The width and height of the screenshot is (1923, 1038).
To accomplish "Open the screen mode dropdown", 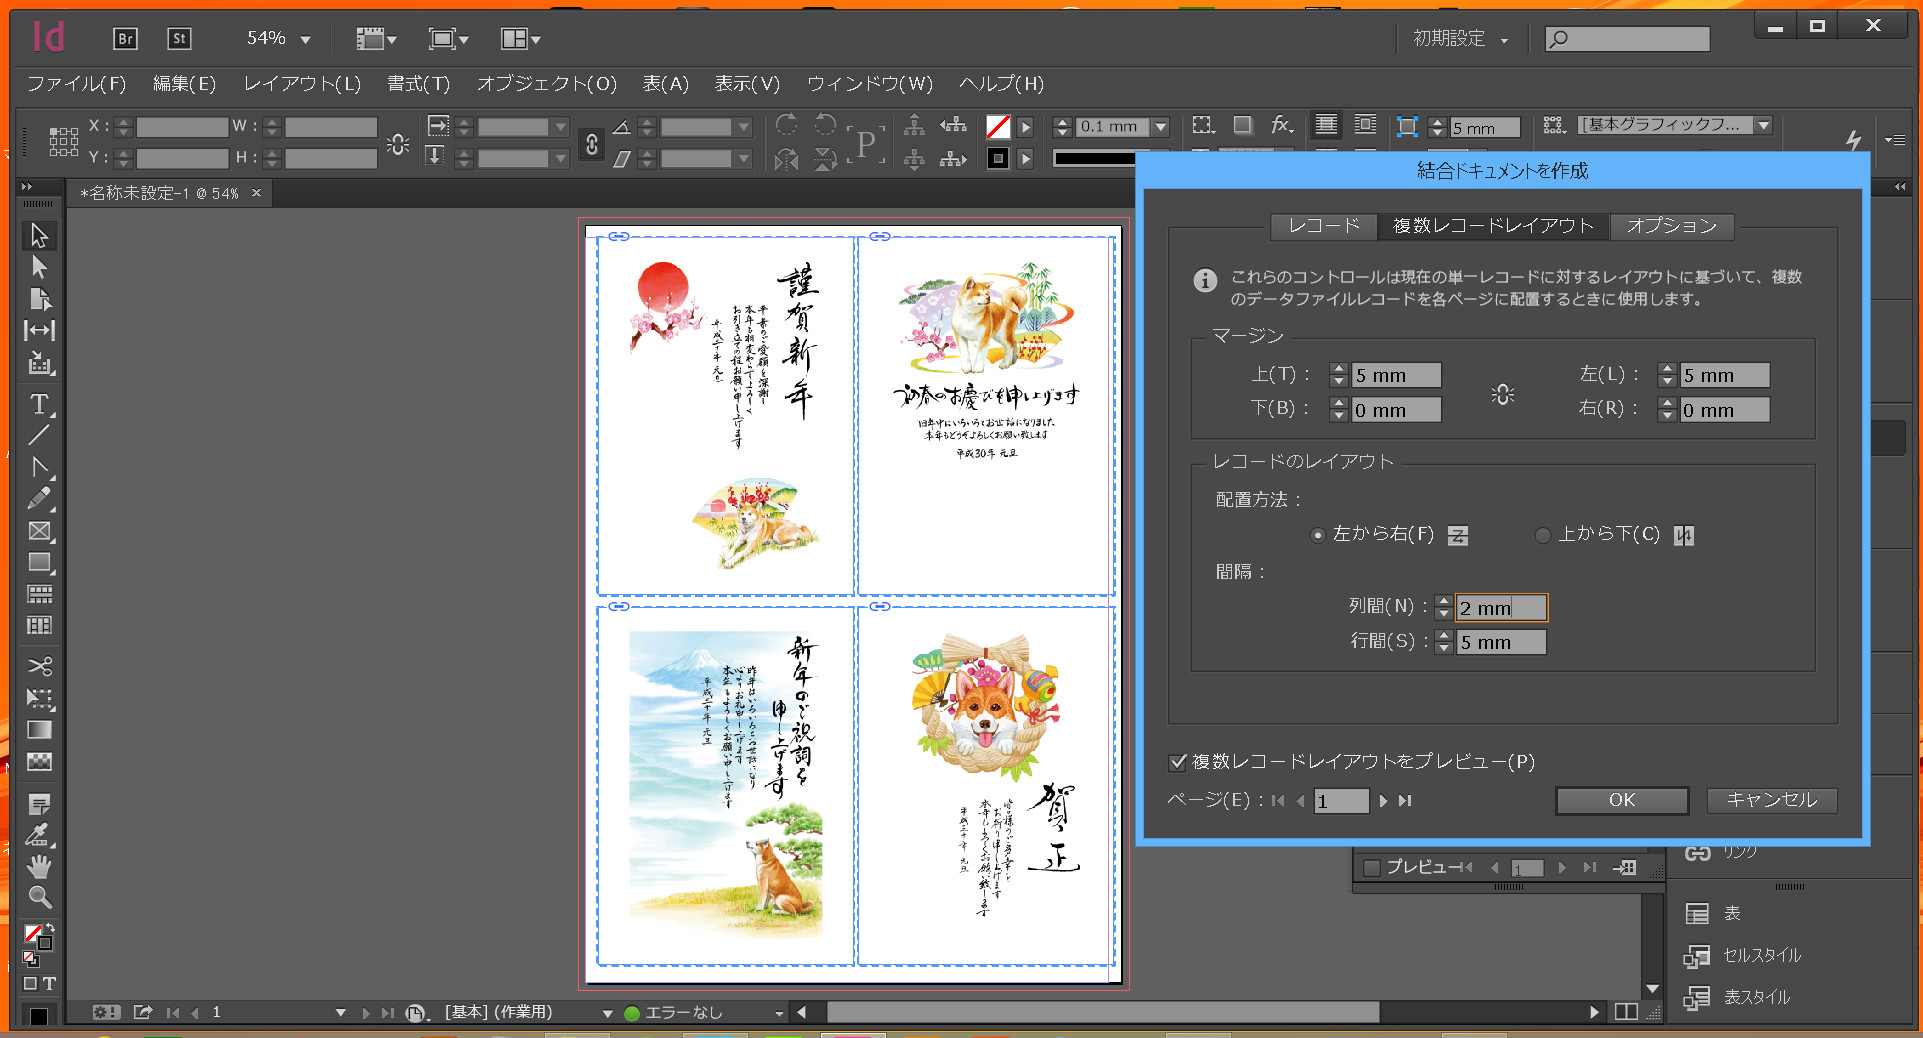I will point(448,38).
